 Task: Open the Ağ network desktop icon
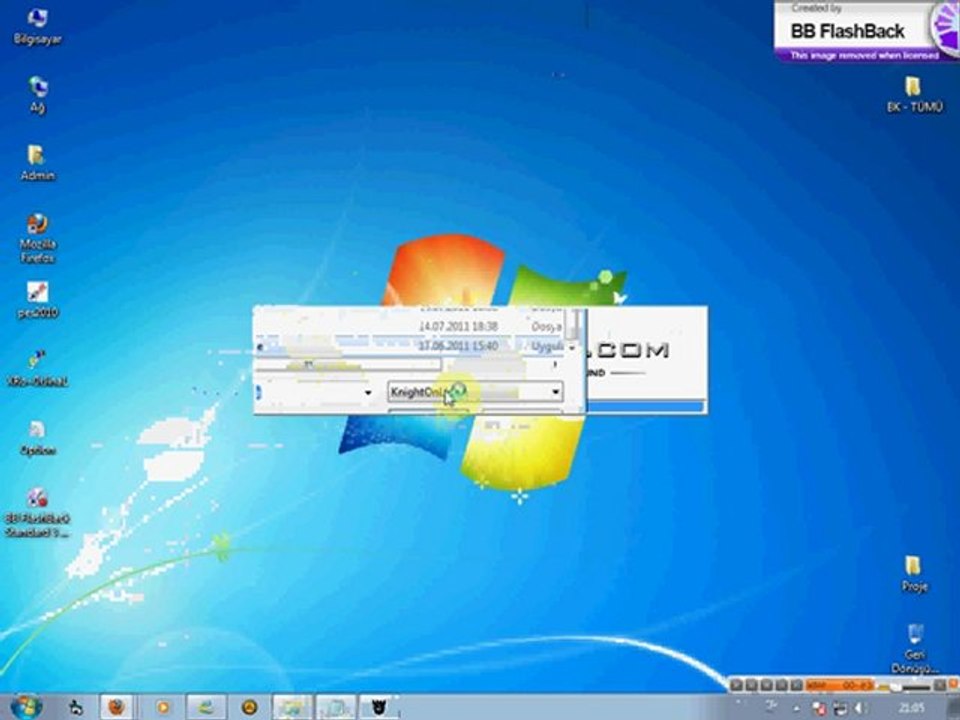click(x=37, y=96)
